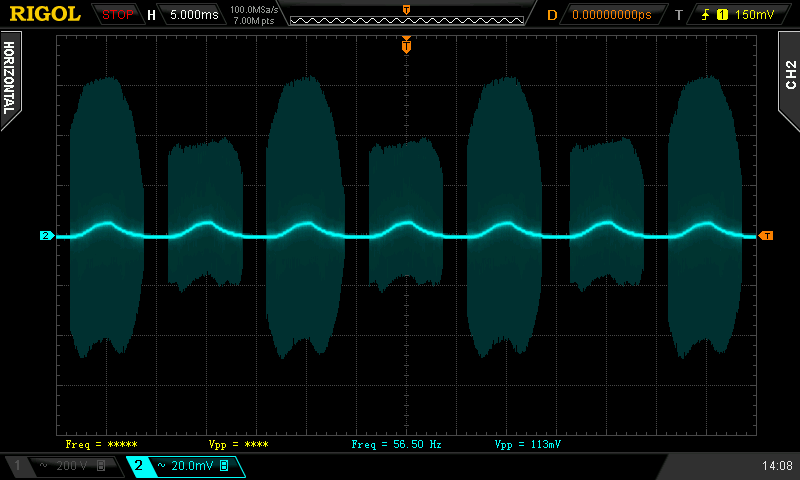Image resolution: width=800 pixels, height=480 pixels.
Task: Click the red STOP status indicator
Action: coord(118,15)
